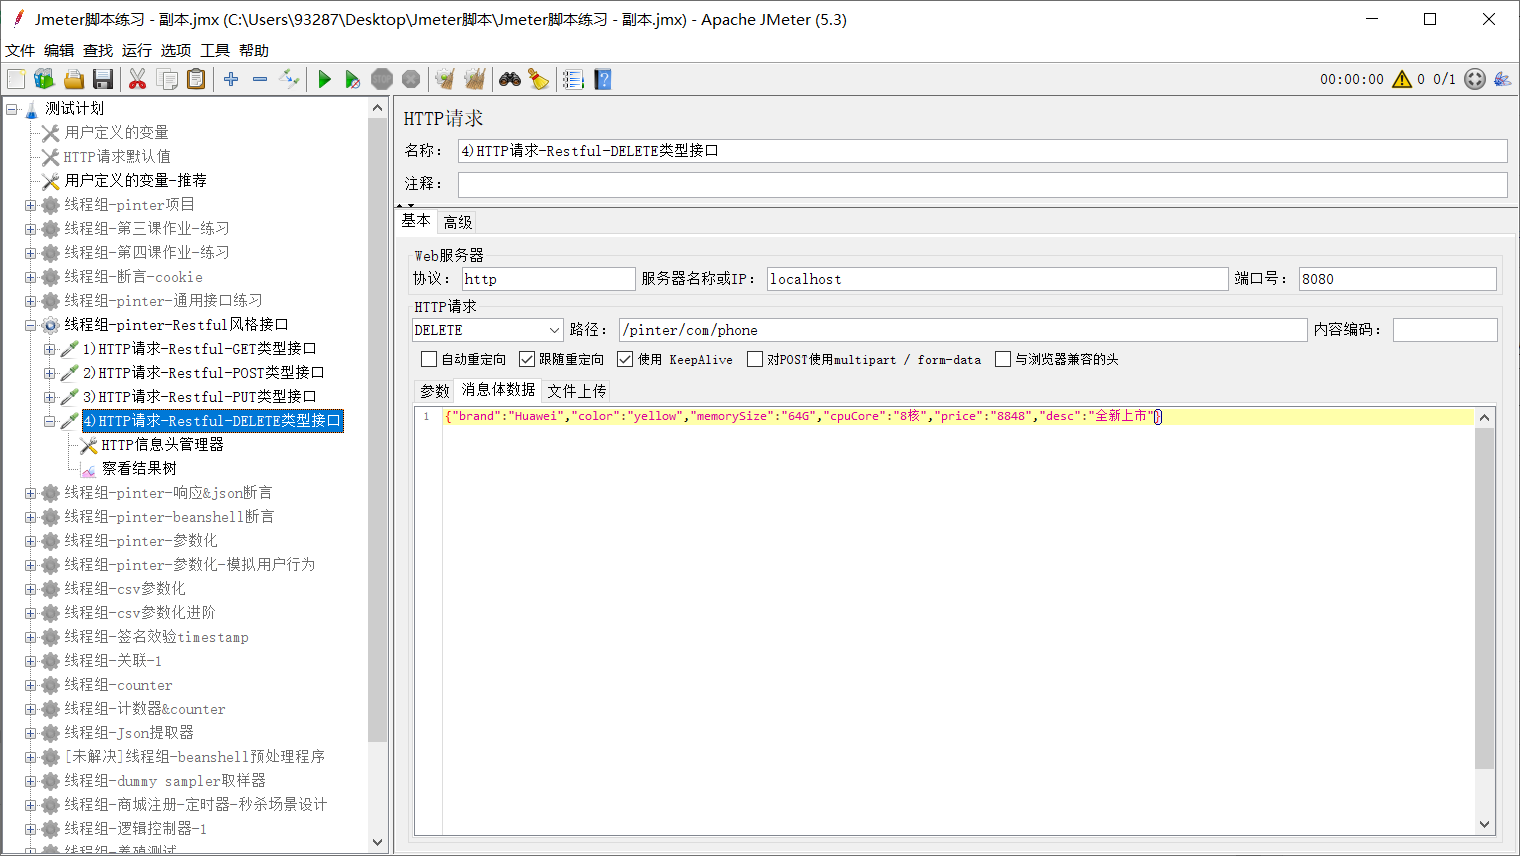Click the yellow warning triangle log icon
Screen dimensions: 1520x856
point(1402,79)
